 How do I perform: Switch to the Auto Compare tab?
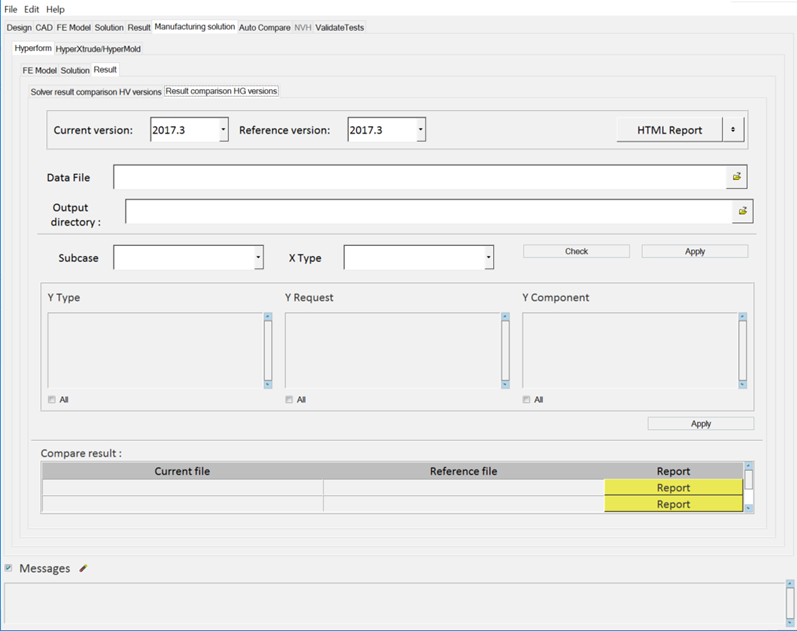click(265, 27)
